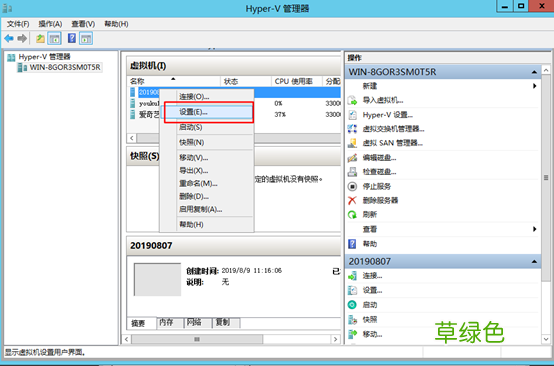The height and width of the screenshot is (366, 554).
Task: Click 0% CPU usage cell
Action: pos(278,104)
